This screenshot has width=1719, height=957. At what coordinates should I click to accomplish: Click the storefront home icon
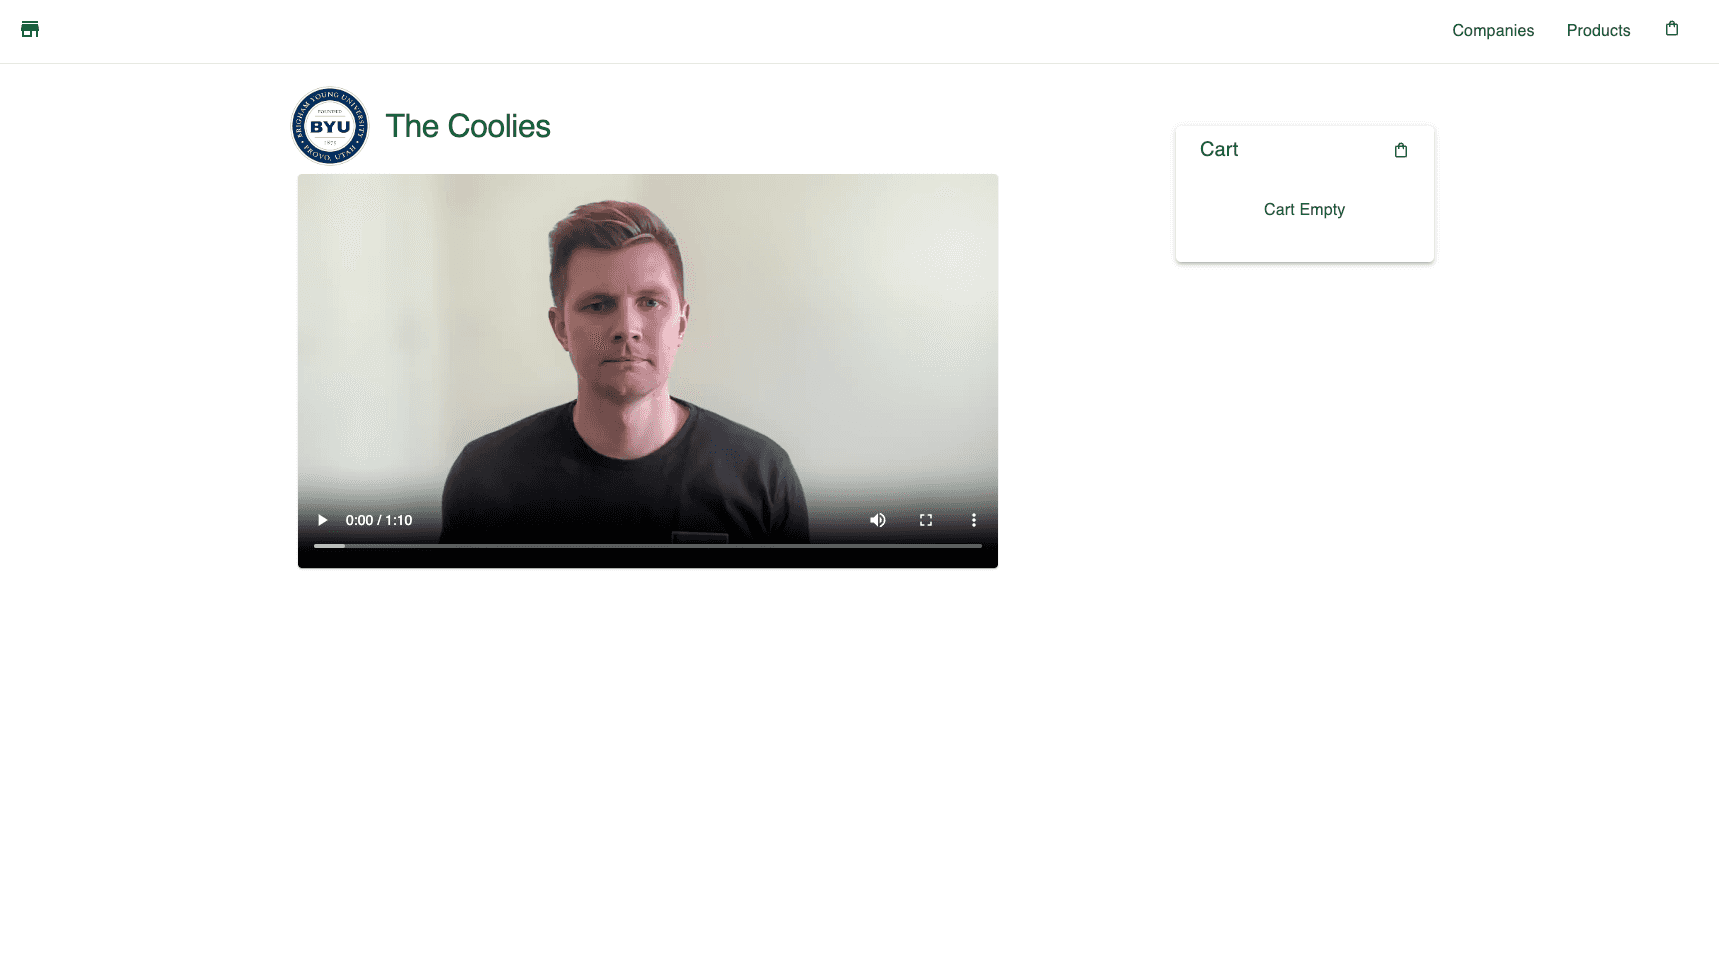point(30,29)
